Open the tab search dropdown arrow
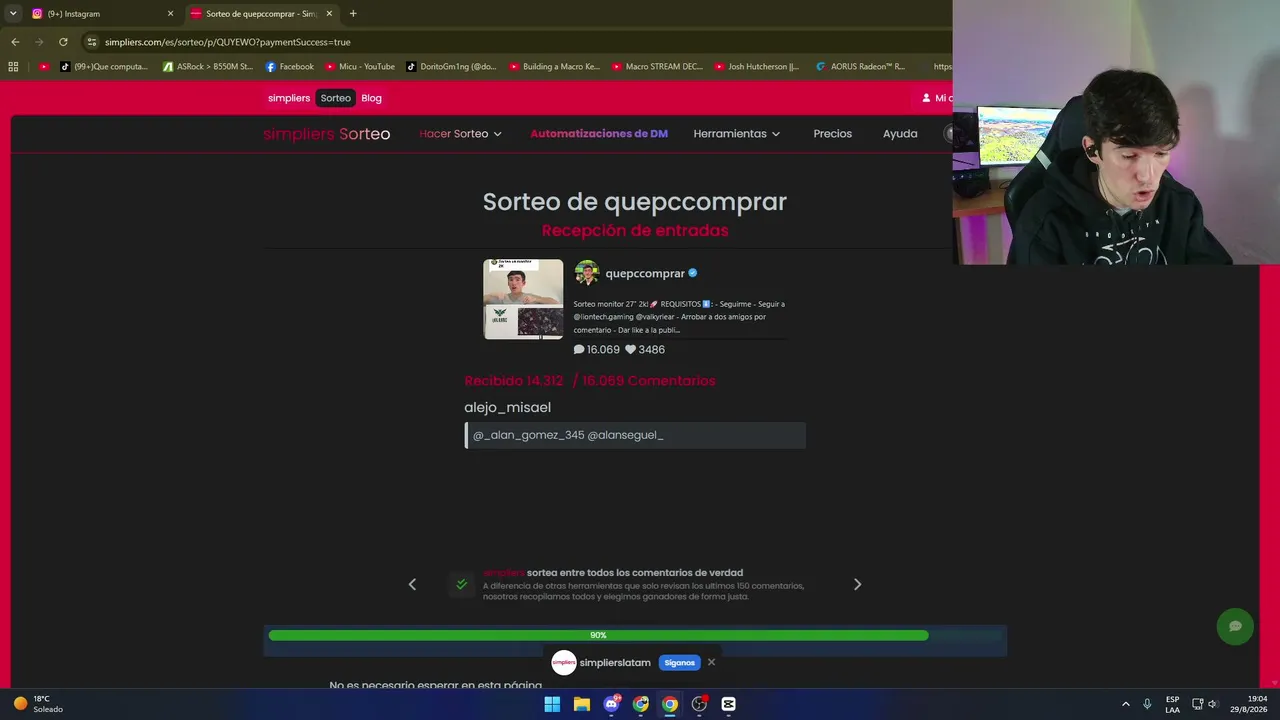Image resolution: width=1280 pixels, height=720 pixels. pos(13,14)
